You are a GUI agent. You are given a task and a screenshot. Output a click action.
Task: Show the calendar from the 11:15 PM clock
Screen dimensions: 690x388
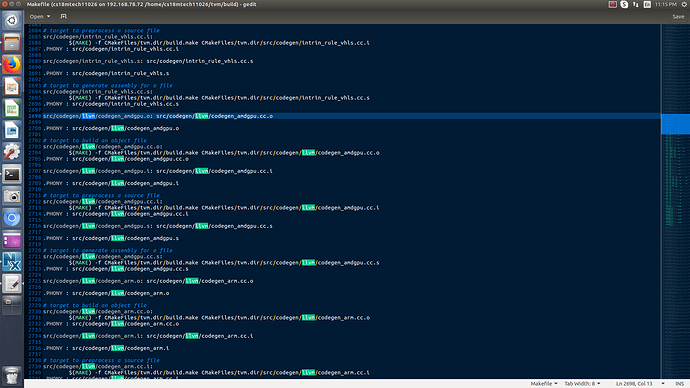pos(665,4)
